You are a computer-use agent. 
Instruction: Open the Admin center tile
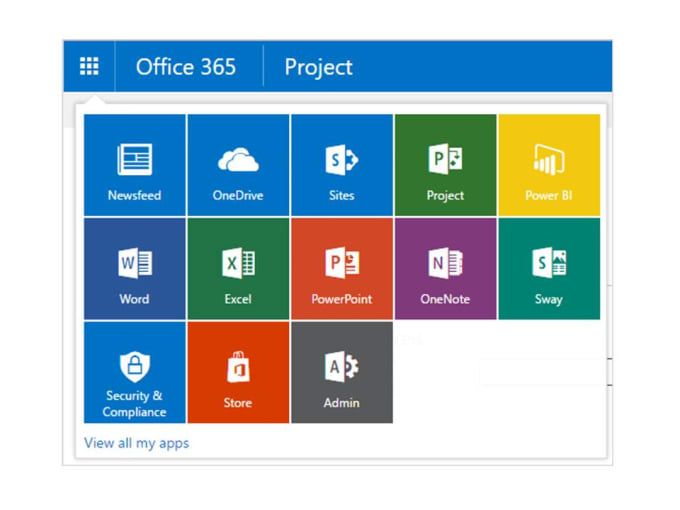[x=342, y=373]
